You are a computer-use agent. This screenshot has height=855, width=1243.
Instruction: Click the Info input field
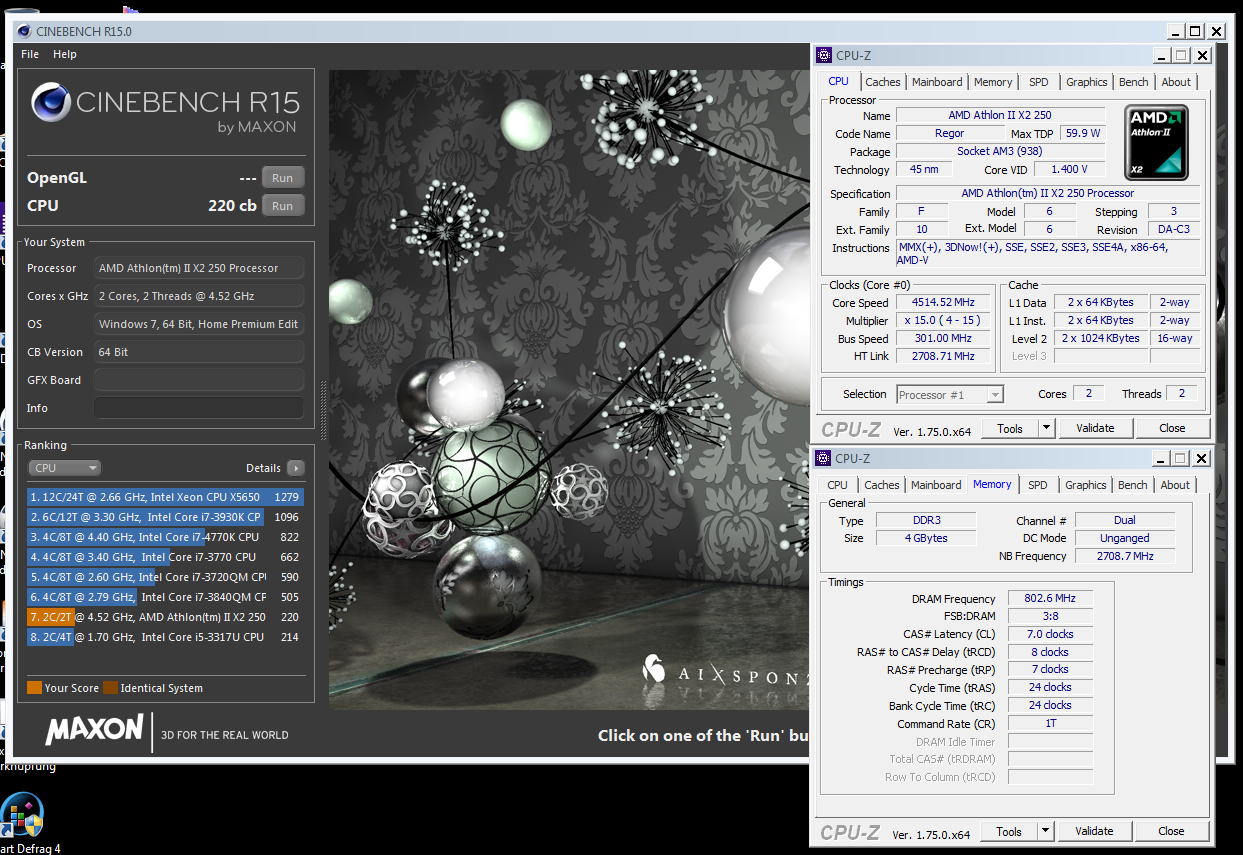pos(198,408)
